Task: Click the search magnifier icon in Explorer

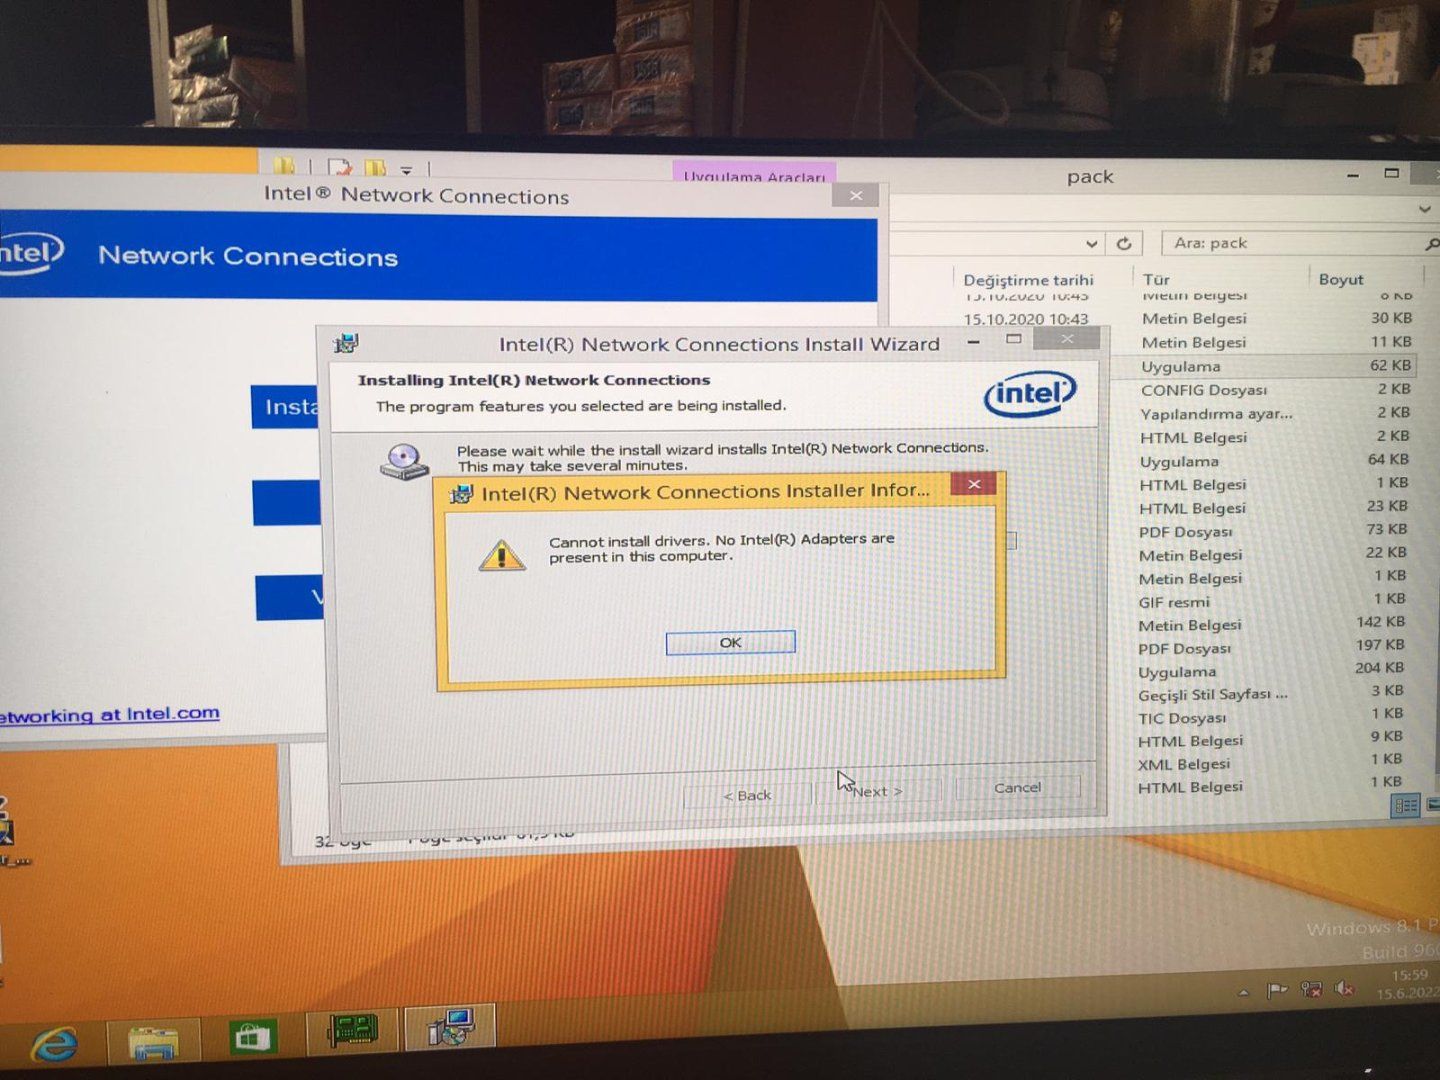Action: [1431, 243]
